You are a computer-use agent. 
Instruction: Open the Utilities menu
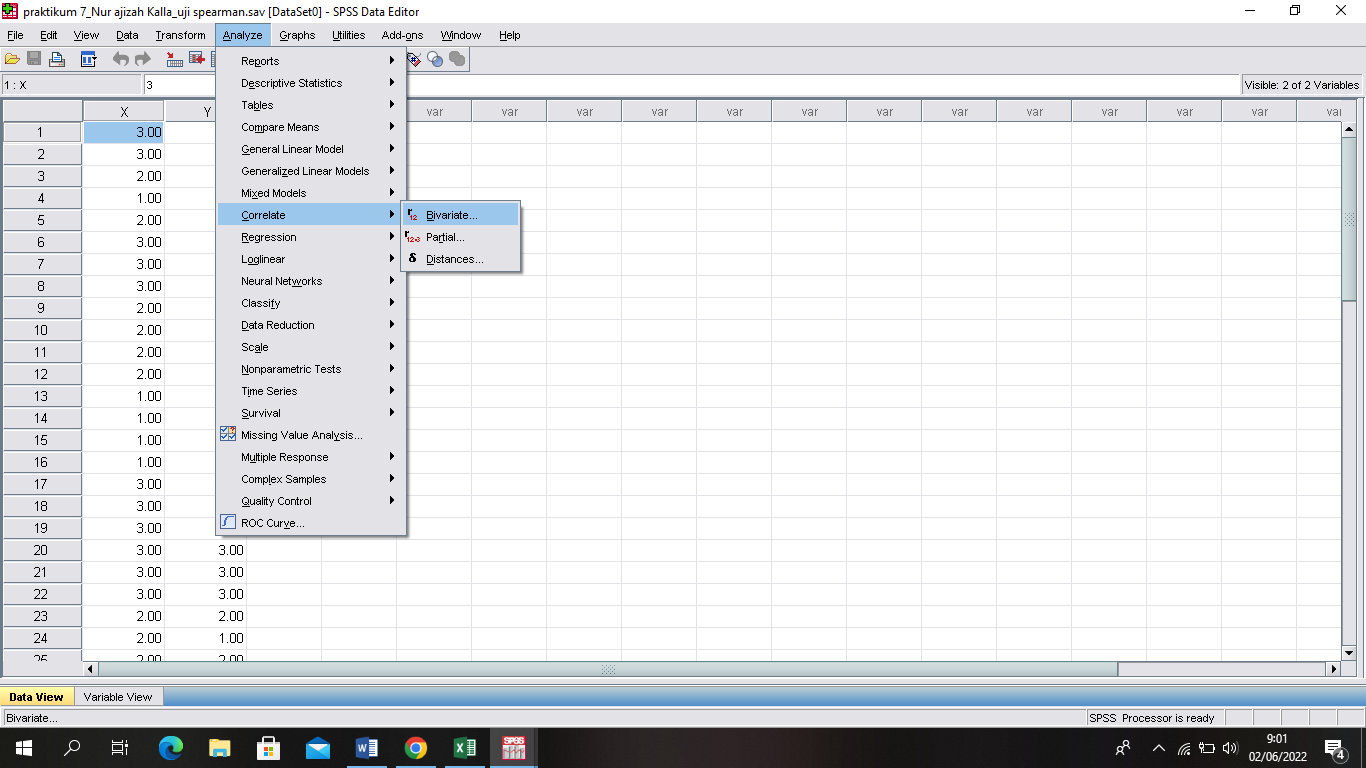coord(349,35)
